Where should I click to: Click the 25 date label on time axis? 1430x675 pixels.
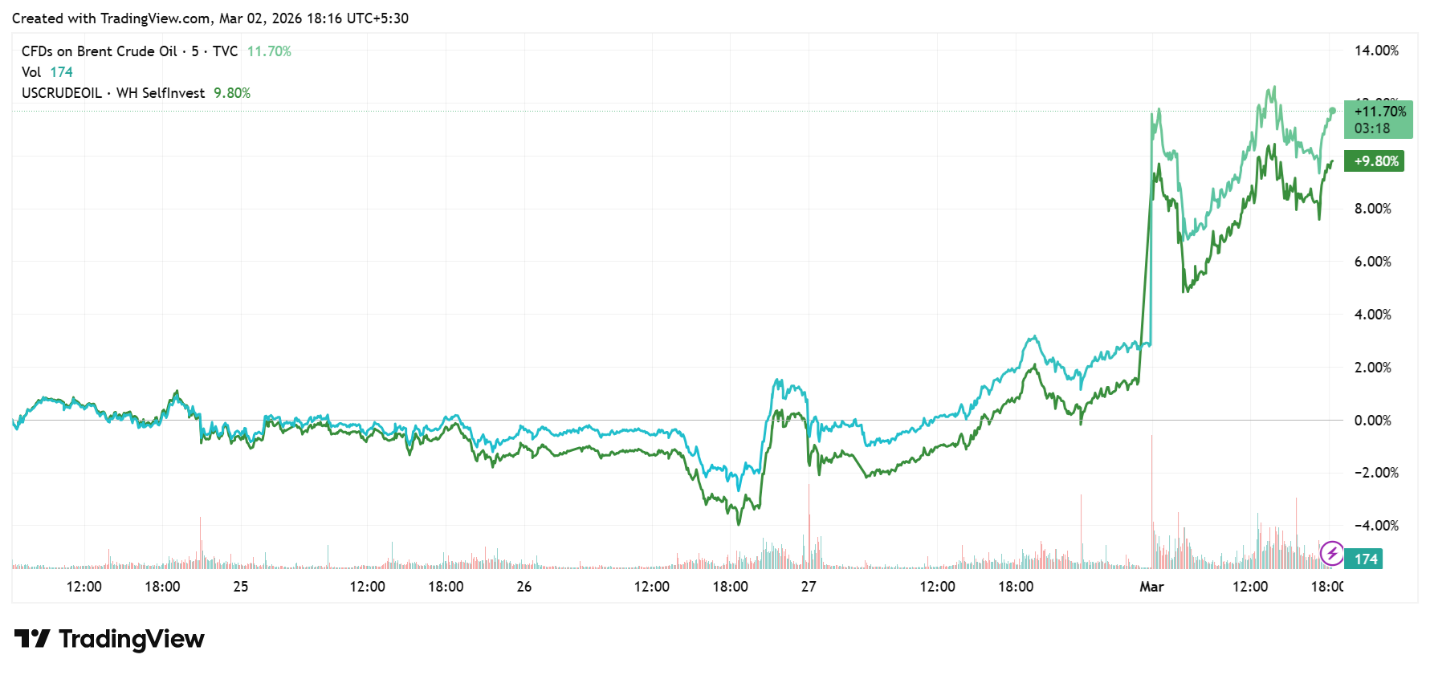240,587
